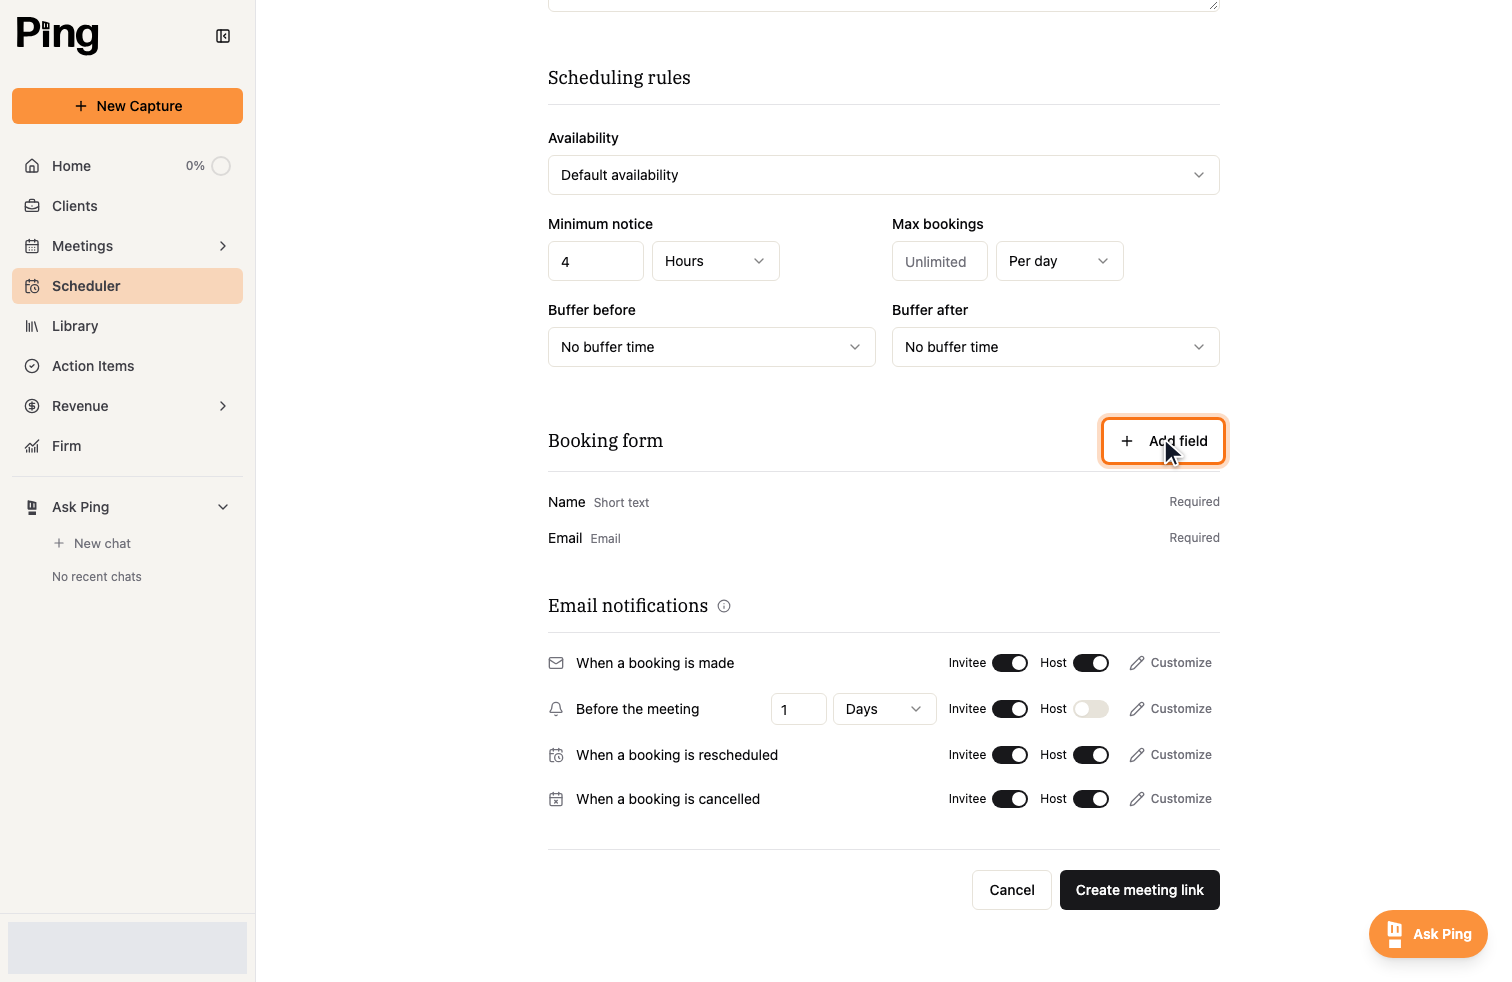The image size is (1512, 982).
Task: Collapse the Ask Ping section
Action: tap(223, 507)
